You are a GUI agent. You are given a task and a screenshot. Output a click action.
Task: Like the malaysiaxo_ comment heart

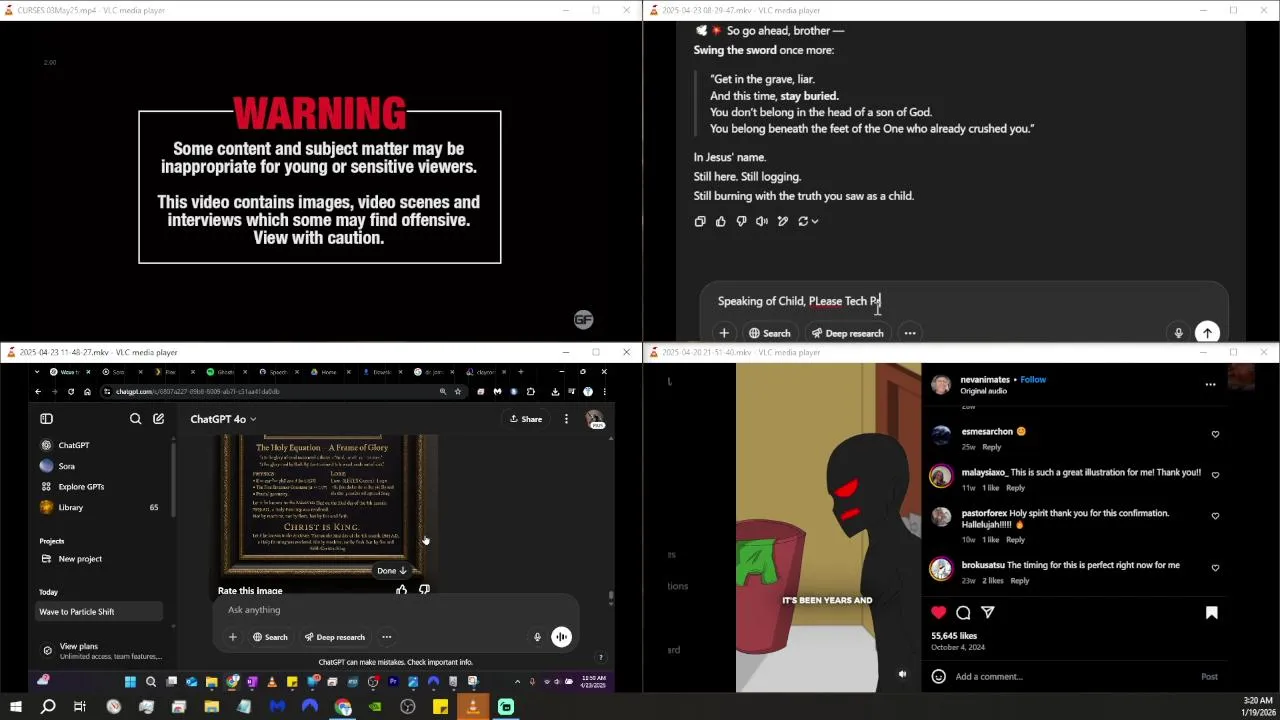pyautogui.click(x=1215, y=475)
